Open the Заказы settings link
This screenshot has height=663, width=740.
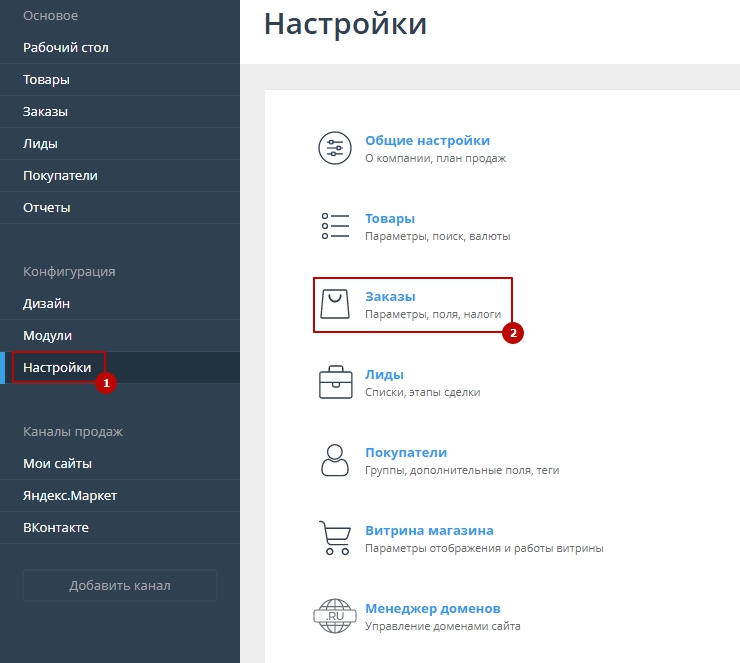pyautogui.click(x=390, y=297)
